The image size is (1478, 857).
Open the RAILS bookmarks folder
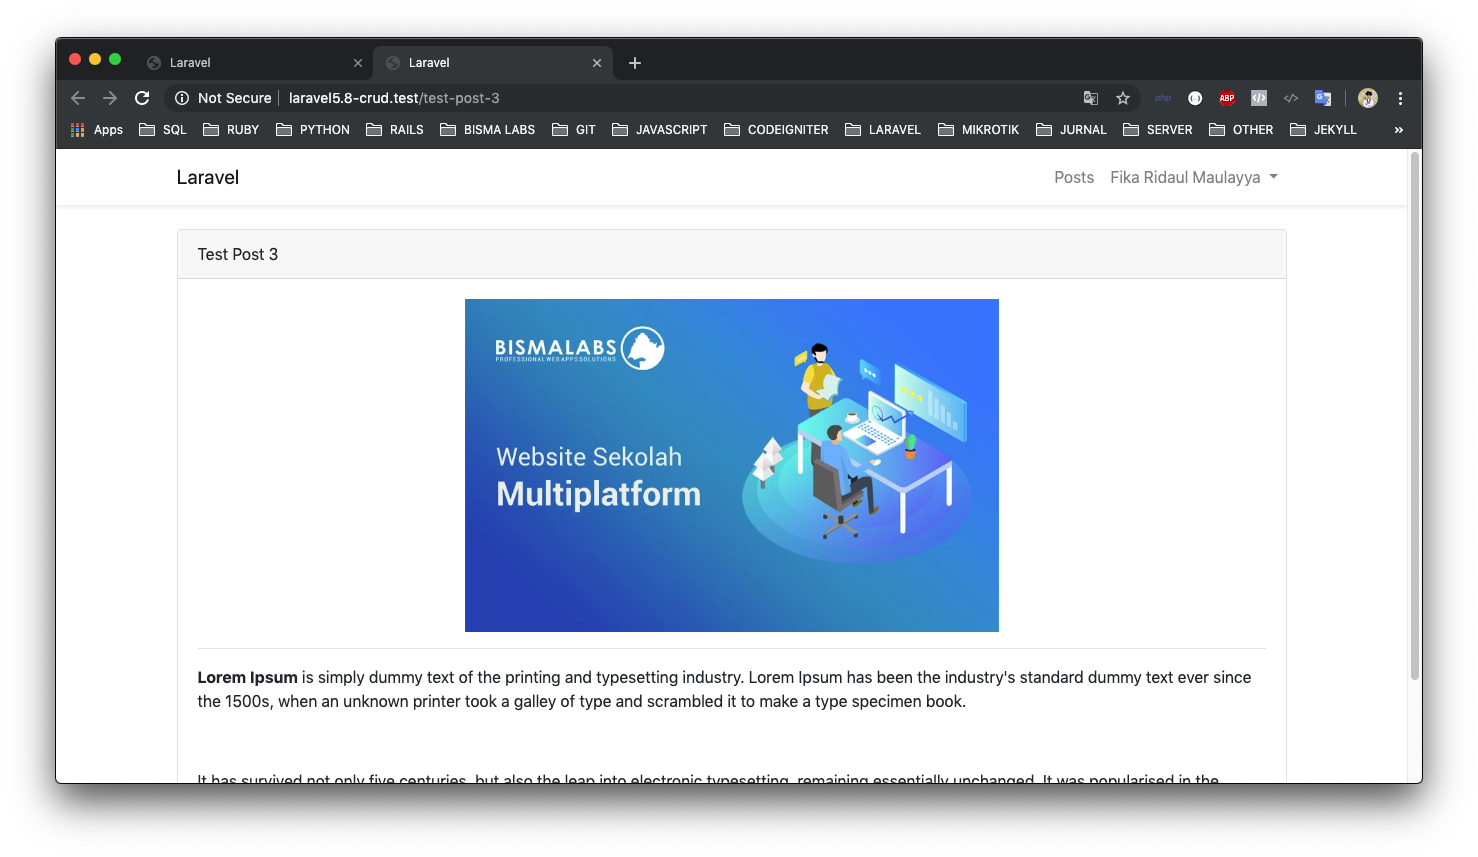click(x=395, y=130)
